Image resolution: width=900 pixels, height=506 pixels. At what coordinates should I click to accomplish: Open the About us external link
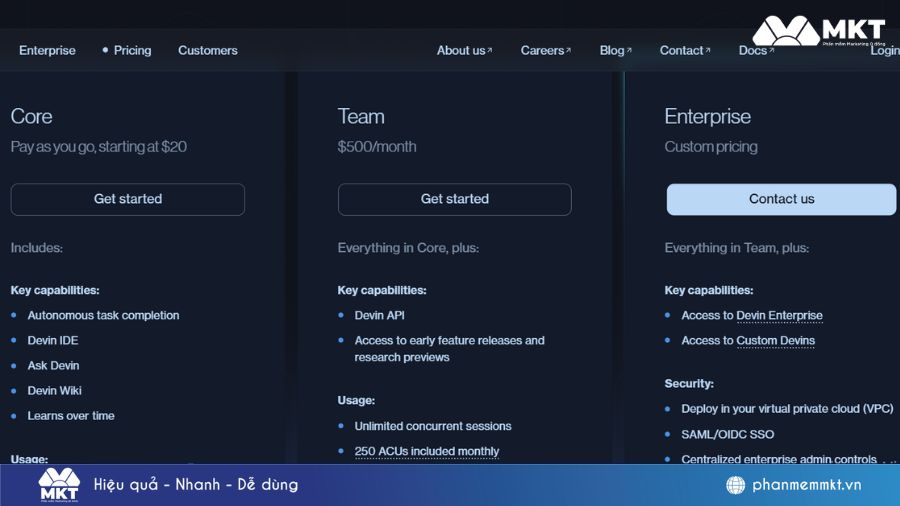[464, 50]
